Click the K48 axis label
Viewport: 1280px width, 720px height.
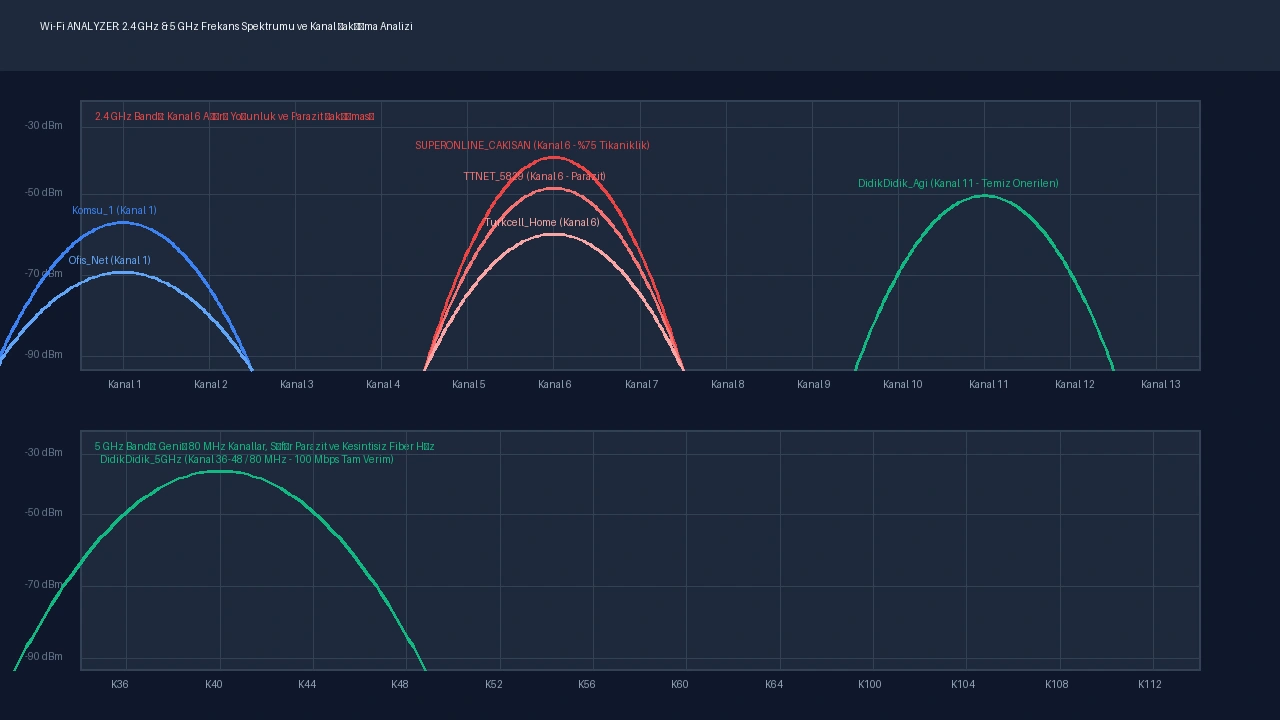click(400, 684)
